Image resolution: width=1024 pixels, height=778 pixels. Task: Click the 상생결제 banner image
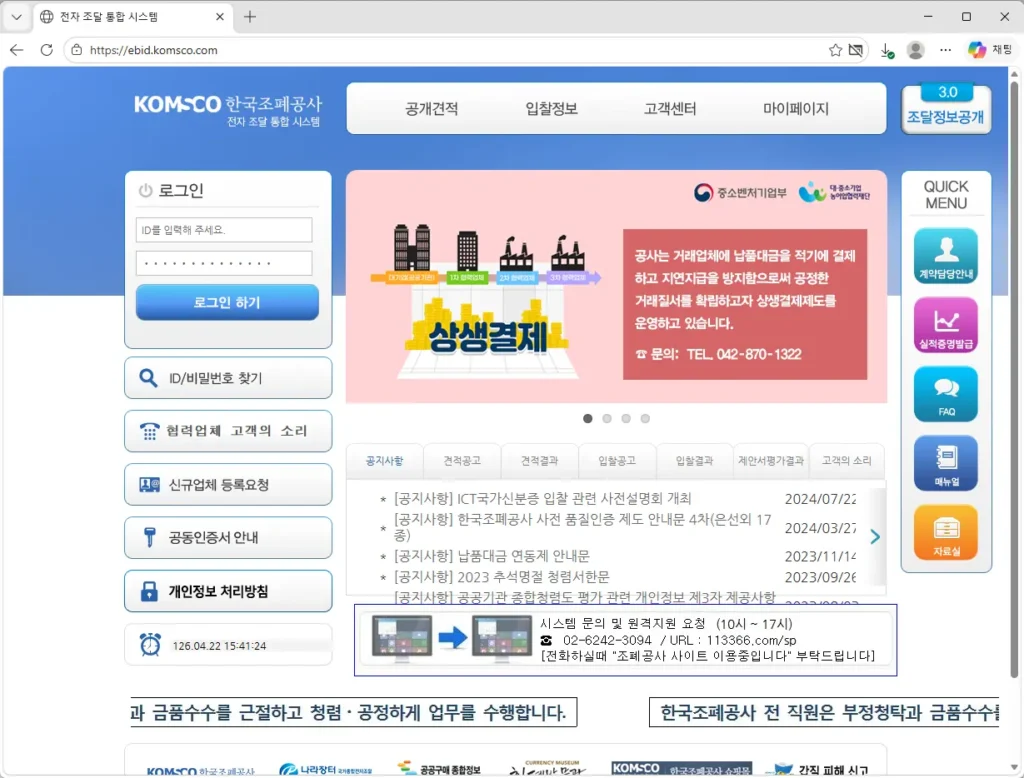(616, 287)
